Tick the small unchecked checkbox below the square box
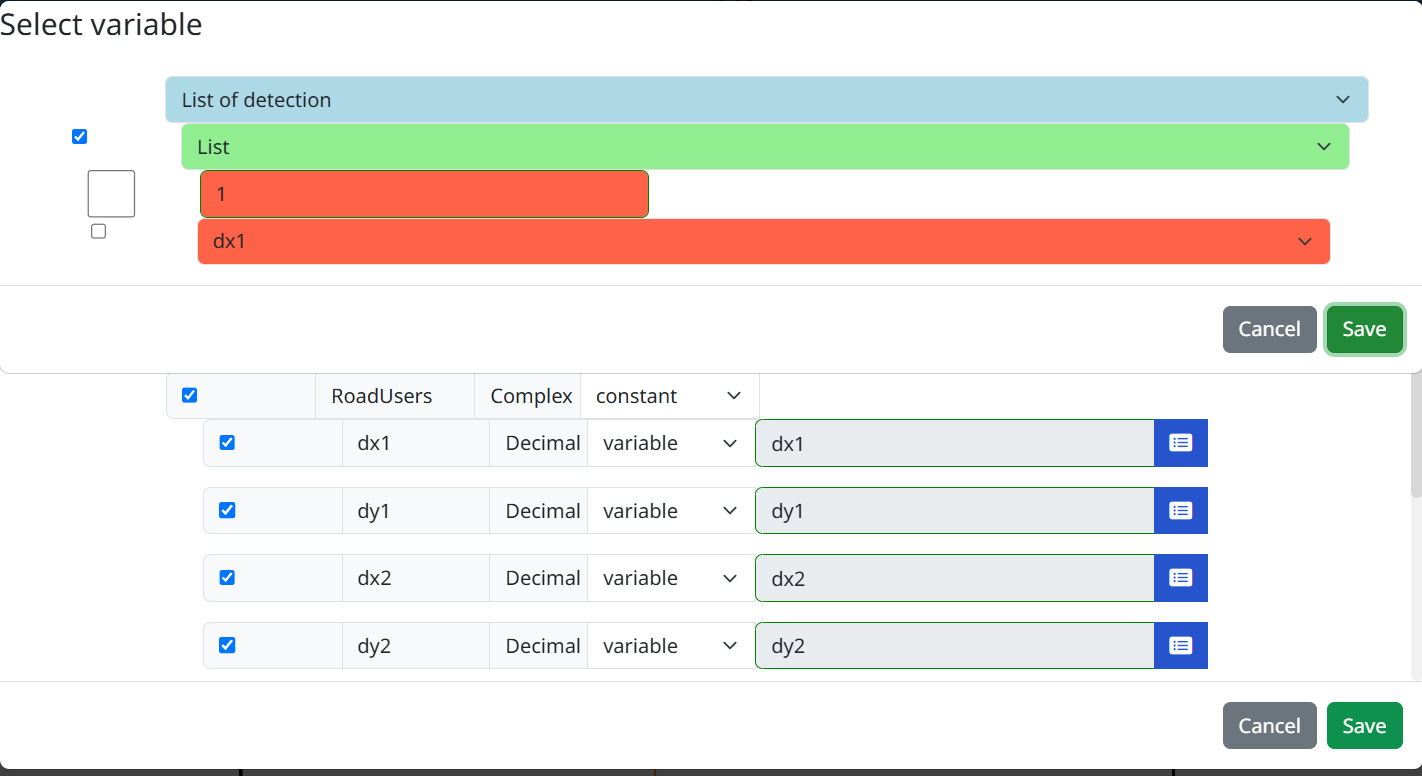 tap(98, 231)
